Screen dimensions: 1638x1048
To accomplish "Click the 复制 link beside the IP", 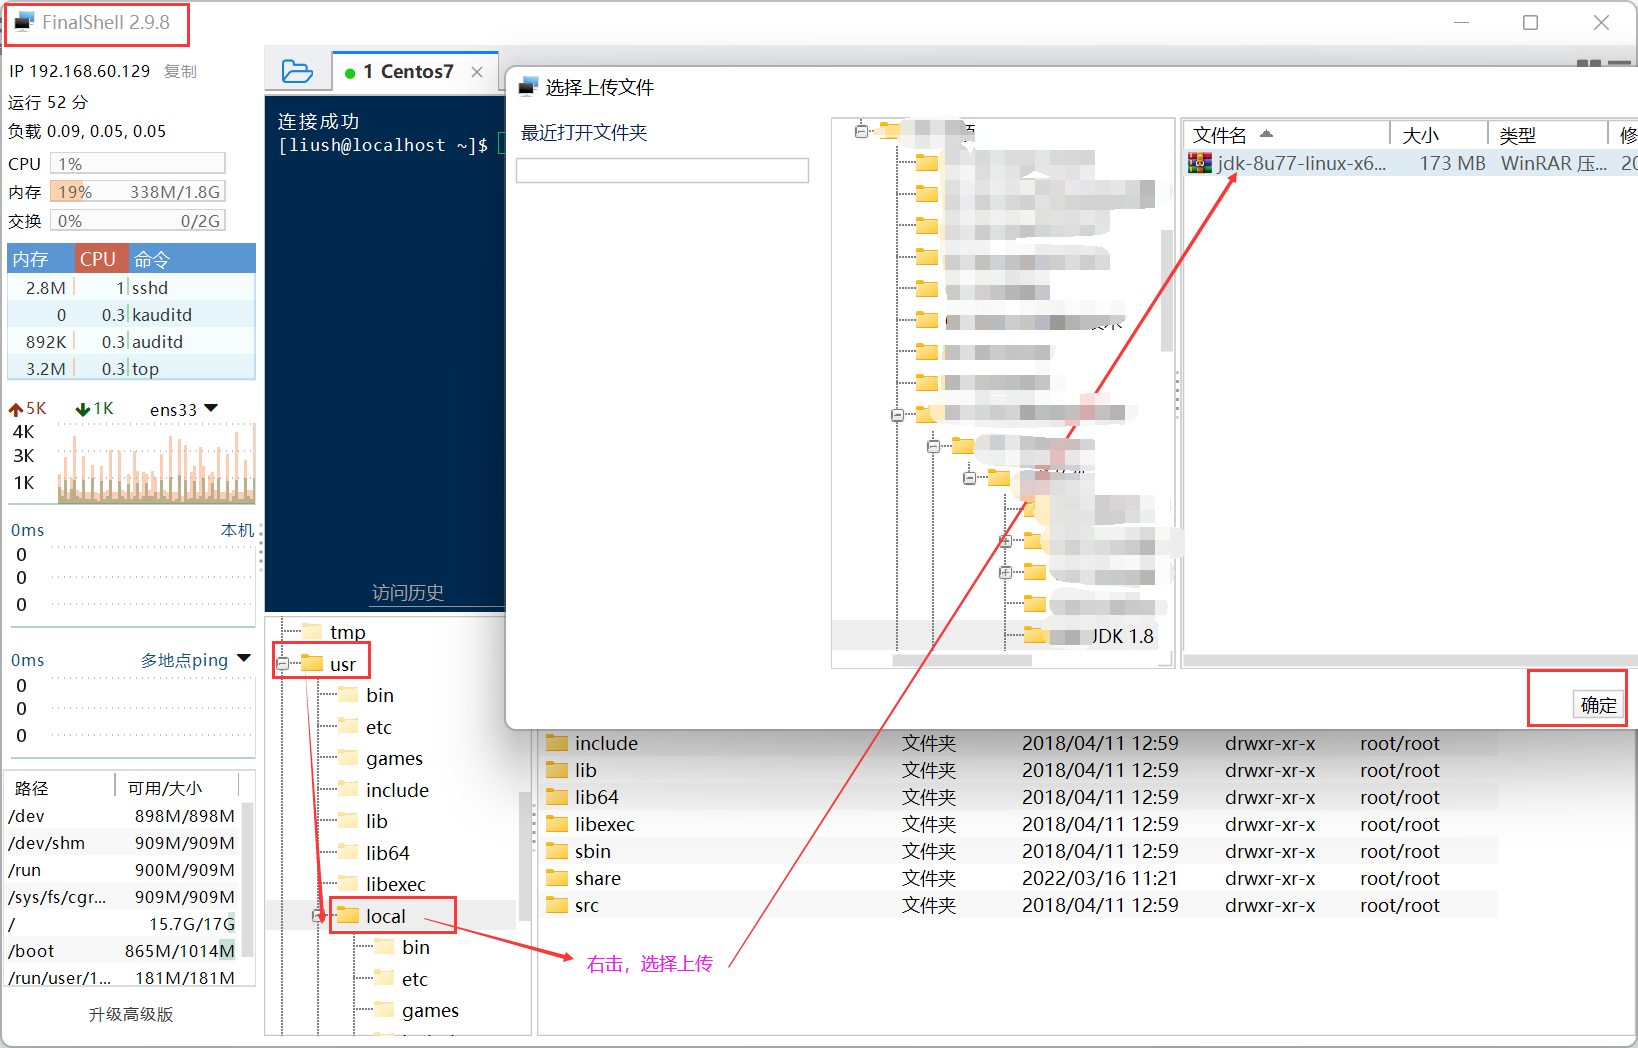I will pos(181,71).
